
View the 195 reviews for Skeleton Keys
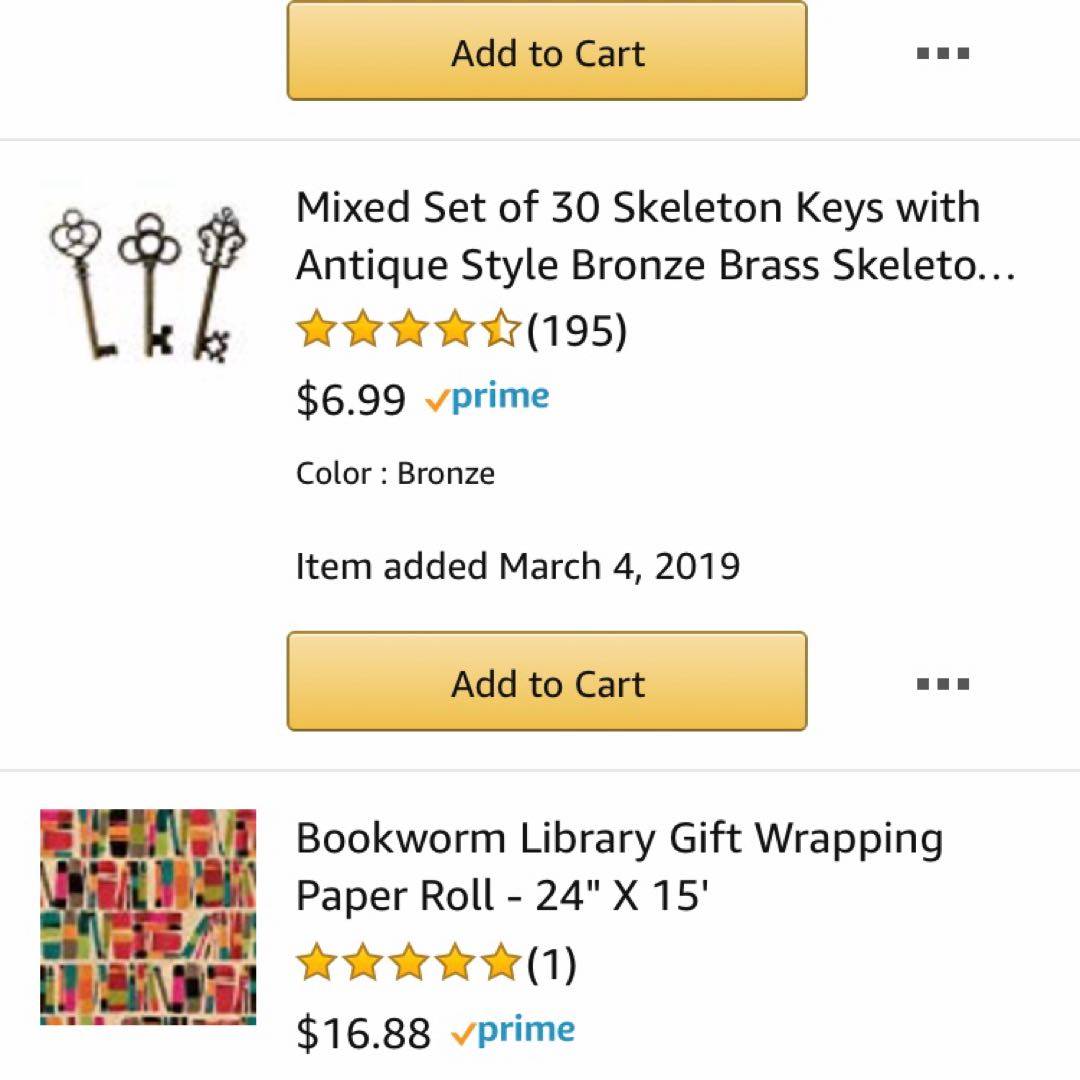[577, 331]
